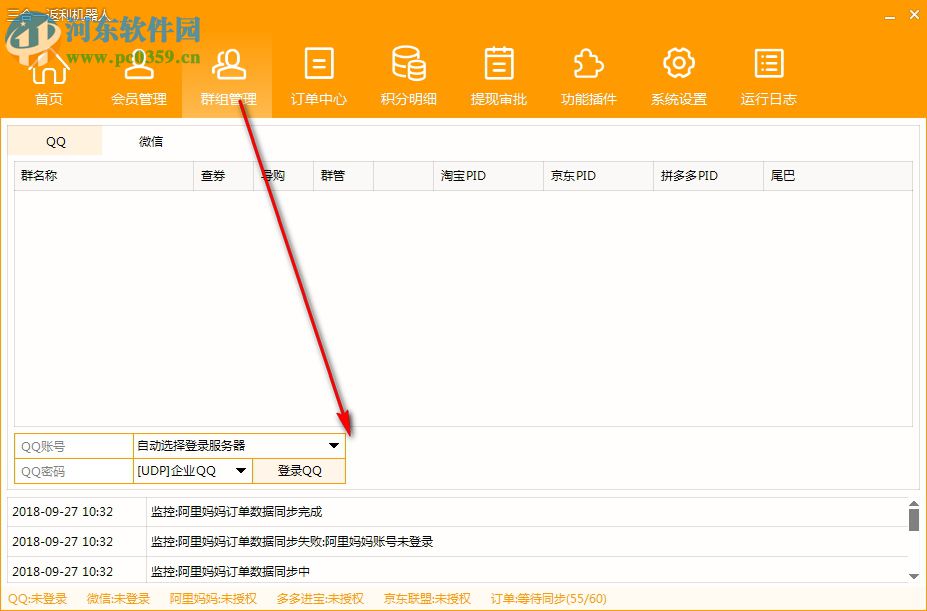Click the 群组管理 group management icon
The width and height of the screenshot is (927, 611).
(x=228, y=75)
